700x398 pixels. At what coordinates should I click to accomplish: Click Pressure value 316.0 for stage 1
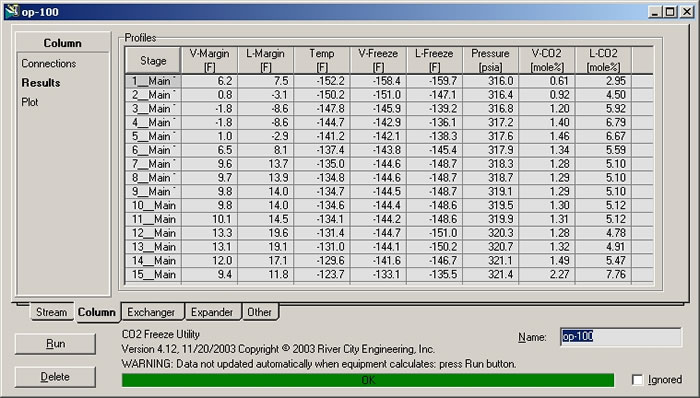click(x=491, y=81)
